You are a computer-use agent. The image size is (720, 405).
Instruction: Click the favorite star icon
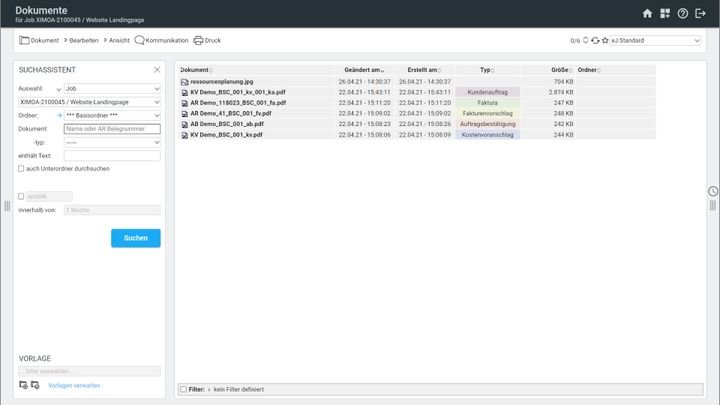(606, 41)
